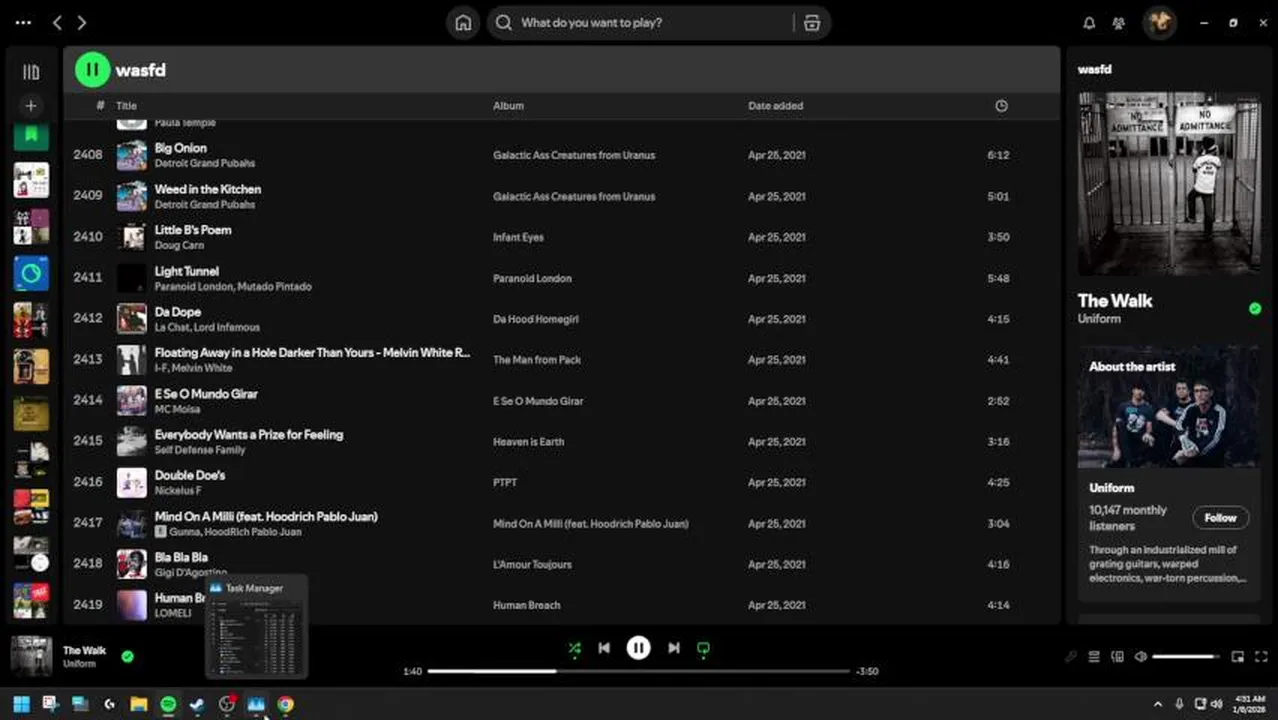Open Spotify from the Windows taskbar
Image resolution: width=1278 pixels, height=720 pixels.
coord(168,705)
